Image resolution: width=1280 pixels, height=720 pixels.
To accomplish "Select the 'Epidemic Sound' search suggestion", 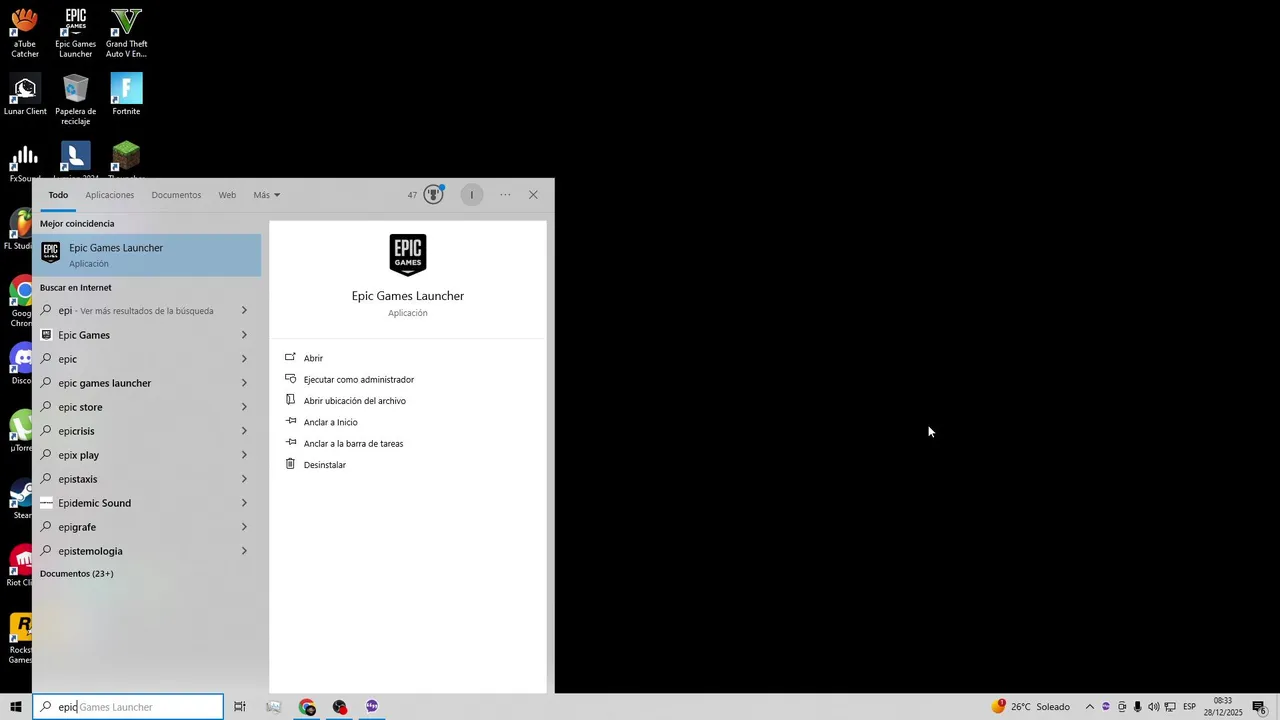I will [147, 503].
